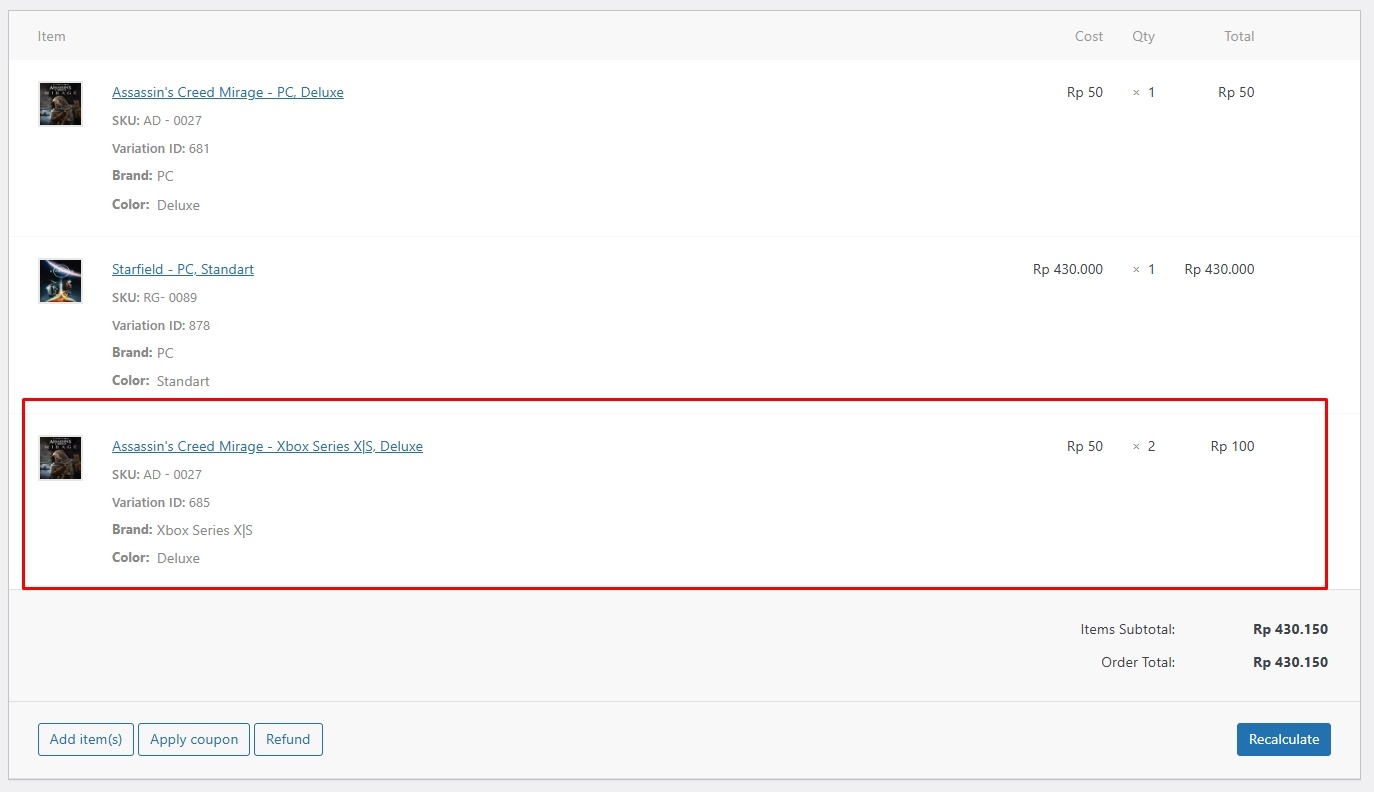Select the Items Subtotal amount Rp 430.150
This screenshot has height=792, width=1374.
(1291, 630)
